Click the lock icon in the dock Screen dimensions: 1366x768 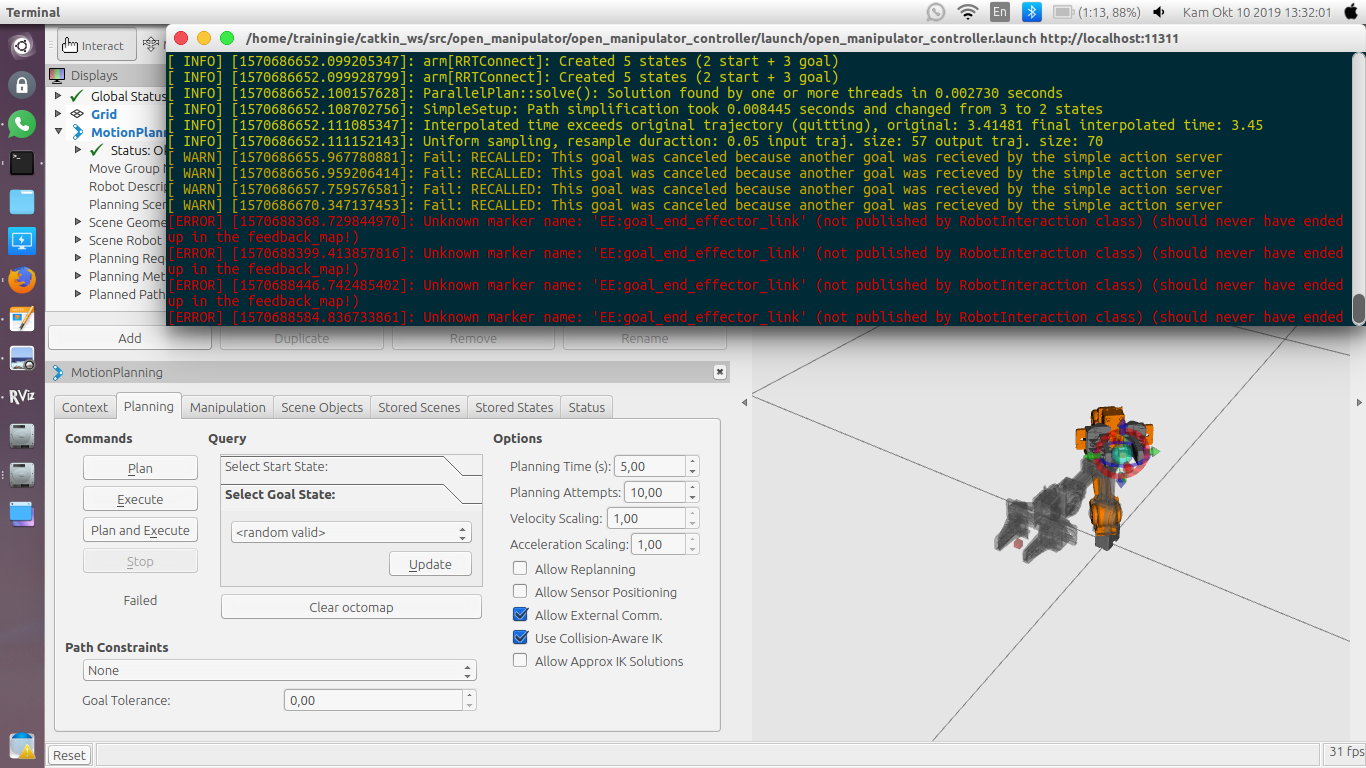pyautogui.click(x=22, y=85)
